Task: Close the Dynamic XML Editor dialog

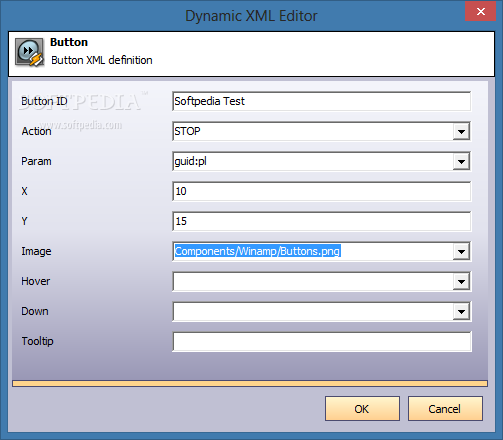Action: pyautogui.click(x=481, y=12)
